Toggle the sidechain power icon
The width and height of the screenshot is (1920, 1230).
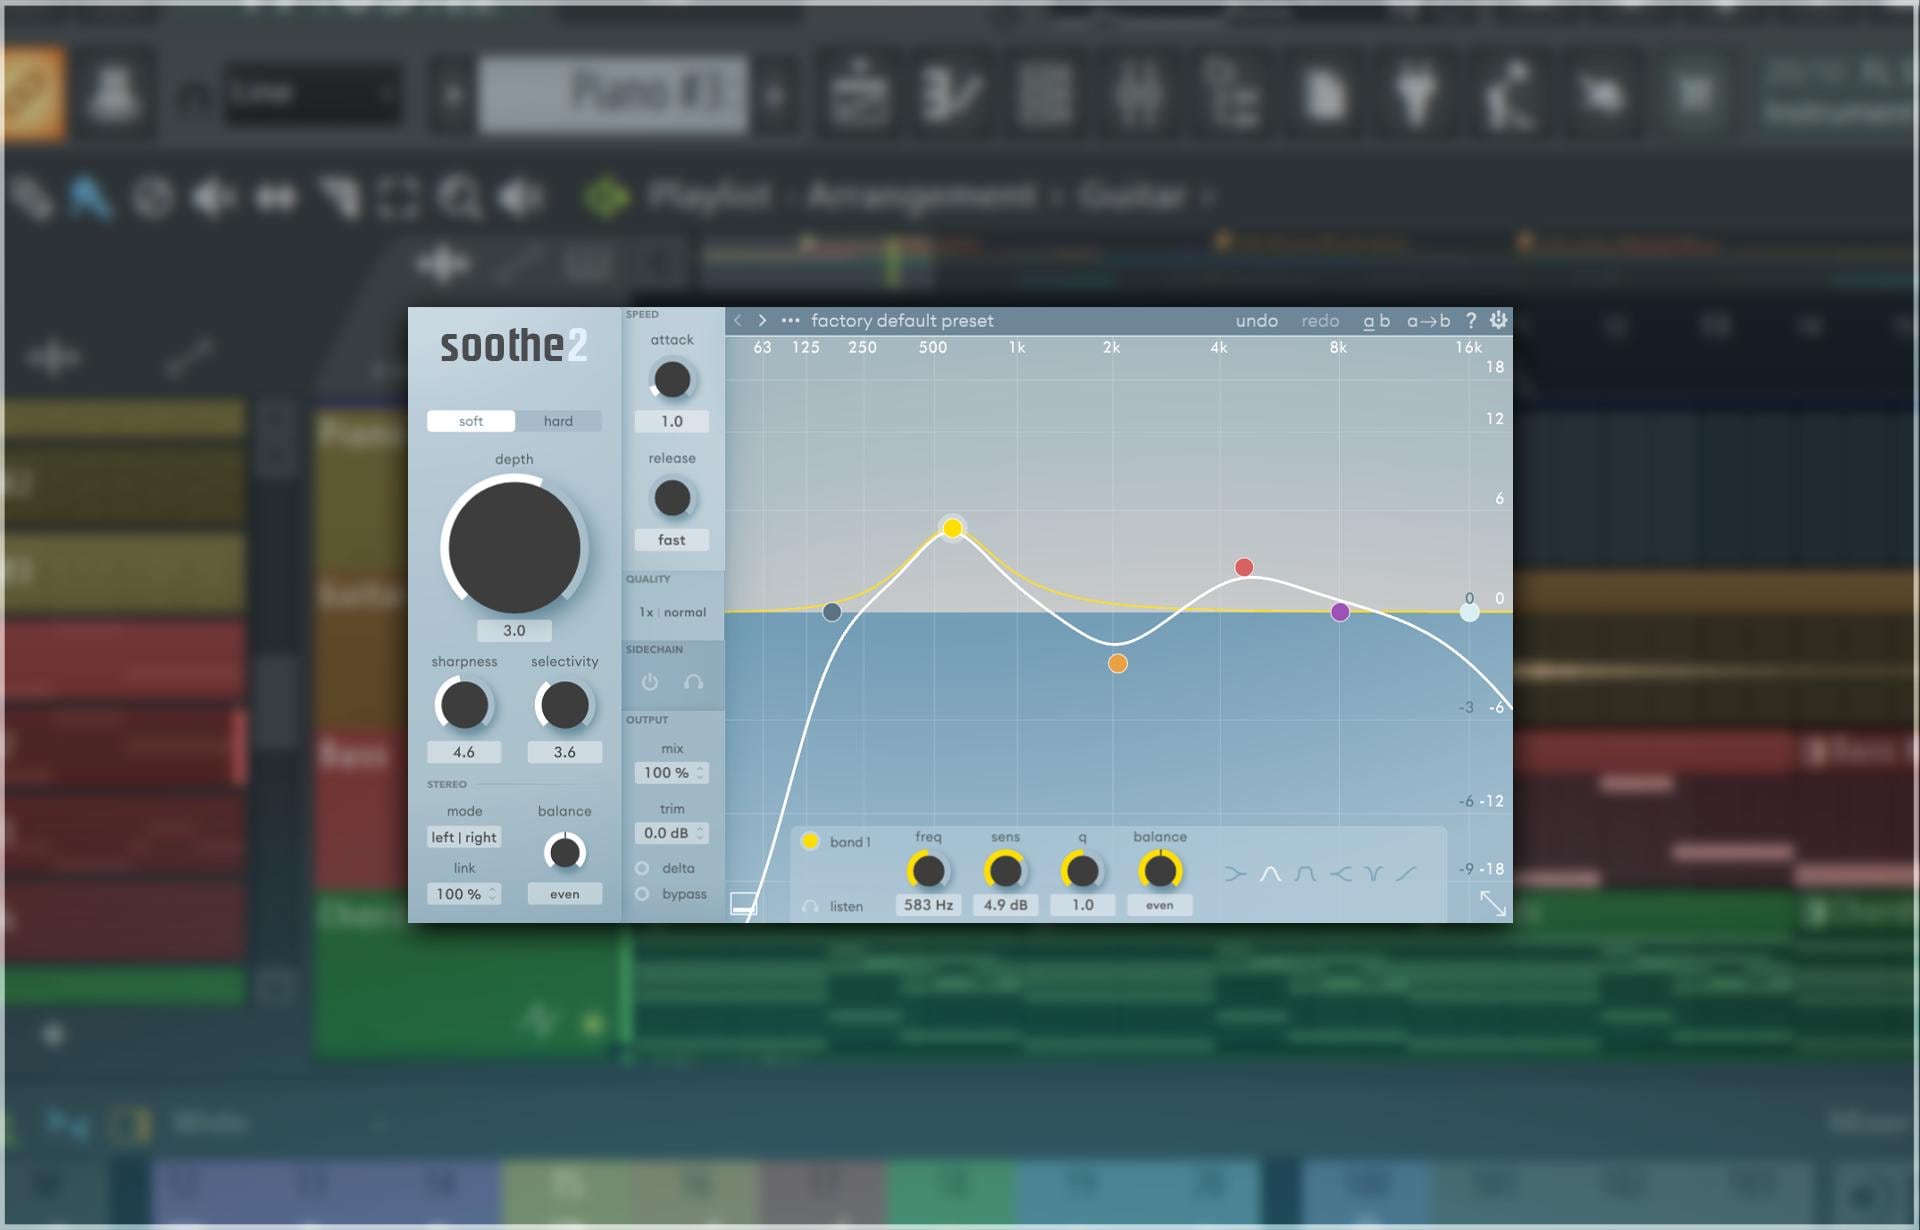point(650,682)
